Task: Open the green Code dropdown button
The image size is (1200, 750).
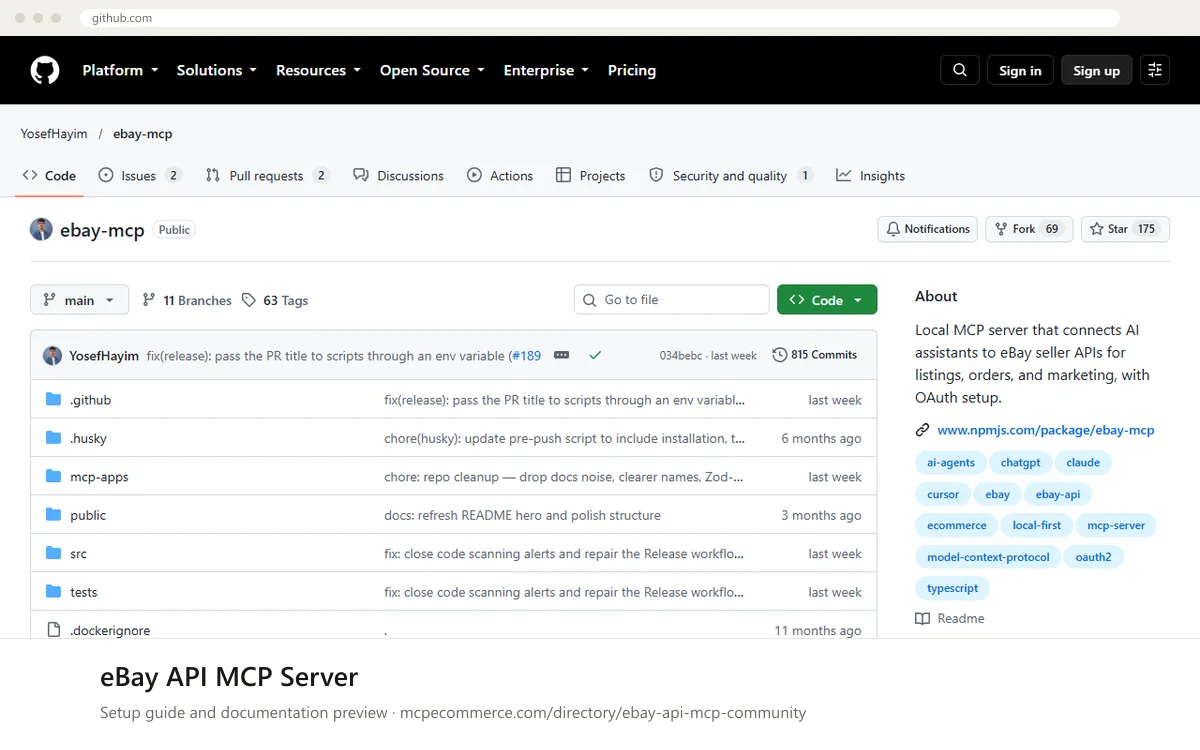Action: coord(827,300)
